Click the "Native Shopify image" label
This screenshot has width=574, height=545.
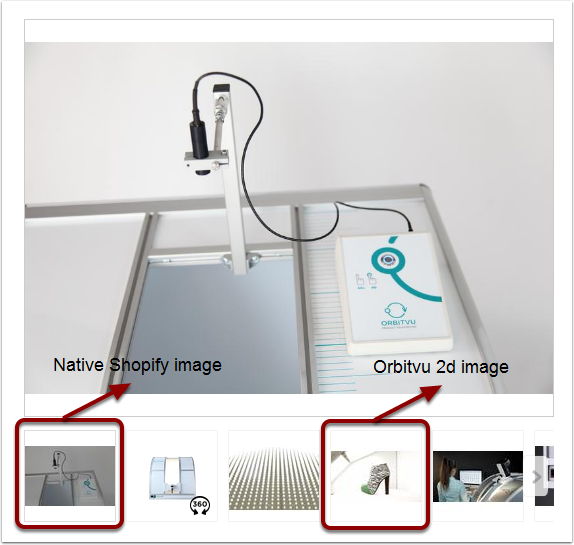(x=138, y=365)
